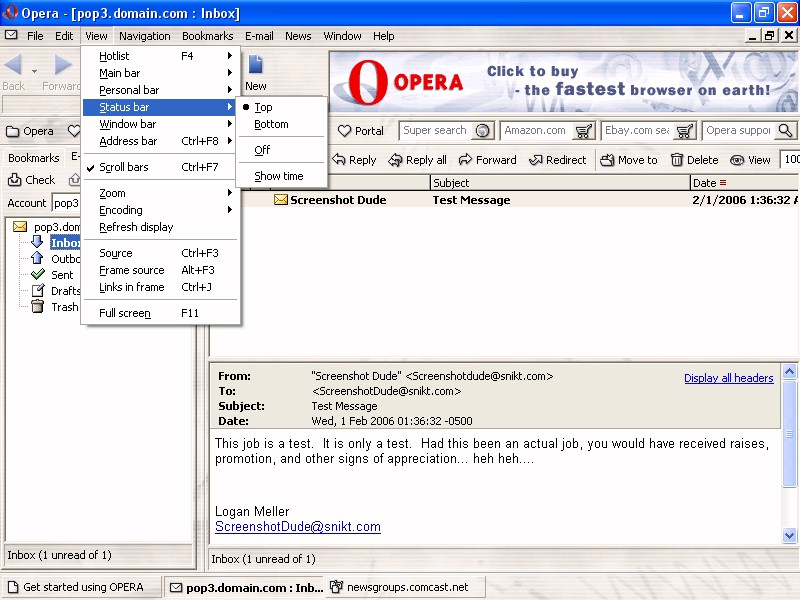Screen dimensions: 800x600
Task: Click the Opera folder in personal bar
Action: [x=30, y=131]
